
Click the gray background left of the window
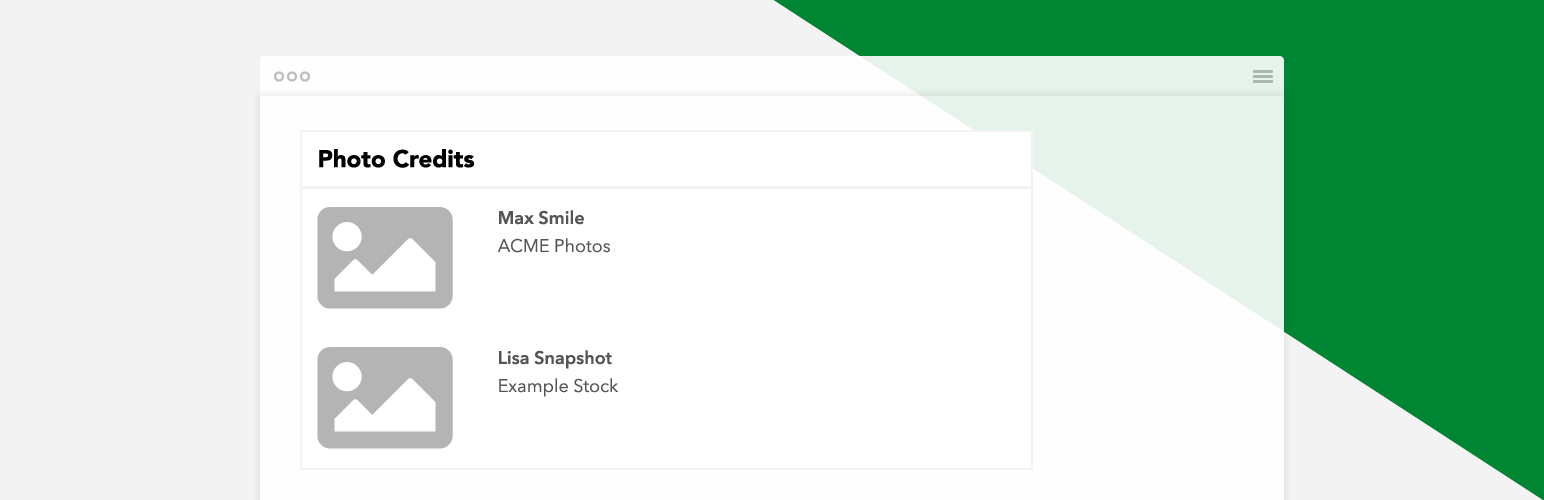click(130, 250)
